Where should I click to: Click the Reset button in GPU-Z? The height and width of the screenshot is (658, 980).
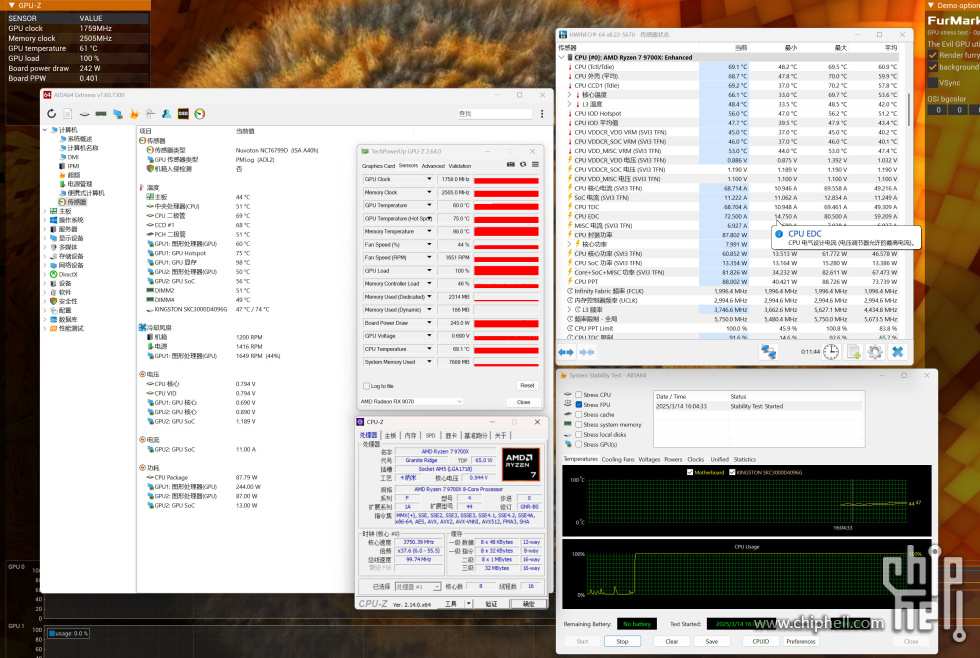tap(527, 386)
